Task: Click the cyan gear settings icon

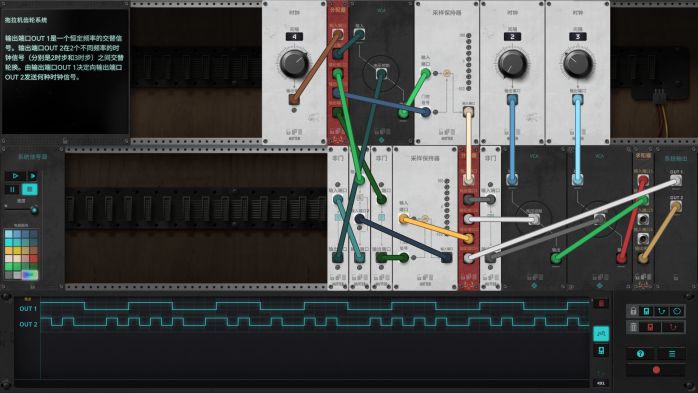Action: (x=677, y=311)
